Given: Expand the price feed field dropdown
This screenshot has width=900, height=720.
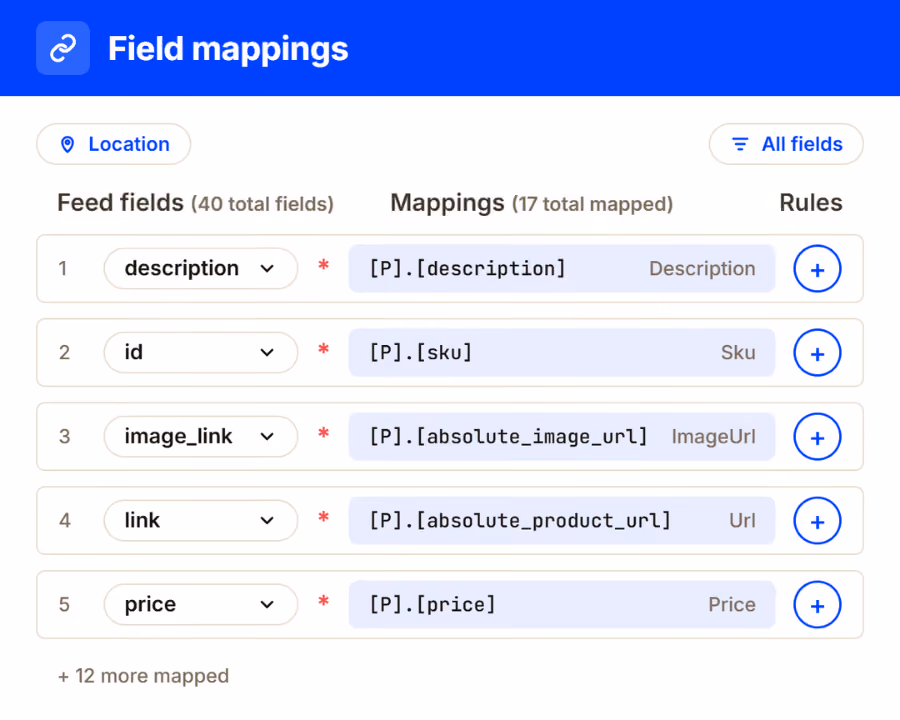Looking at the screenshot, I should tap(201, 605).
